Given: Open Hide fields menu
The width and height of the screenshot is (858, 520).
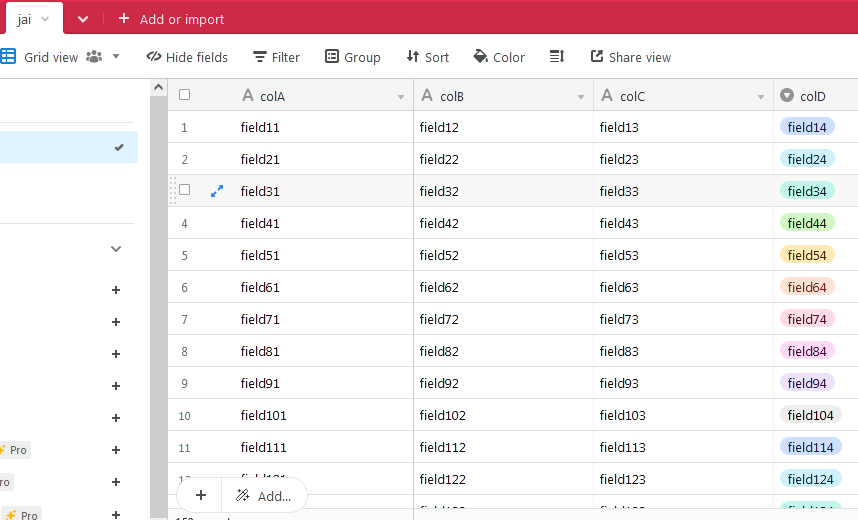Looking at the screenshot, I should click(187, 57).
